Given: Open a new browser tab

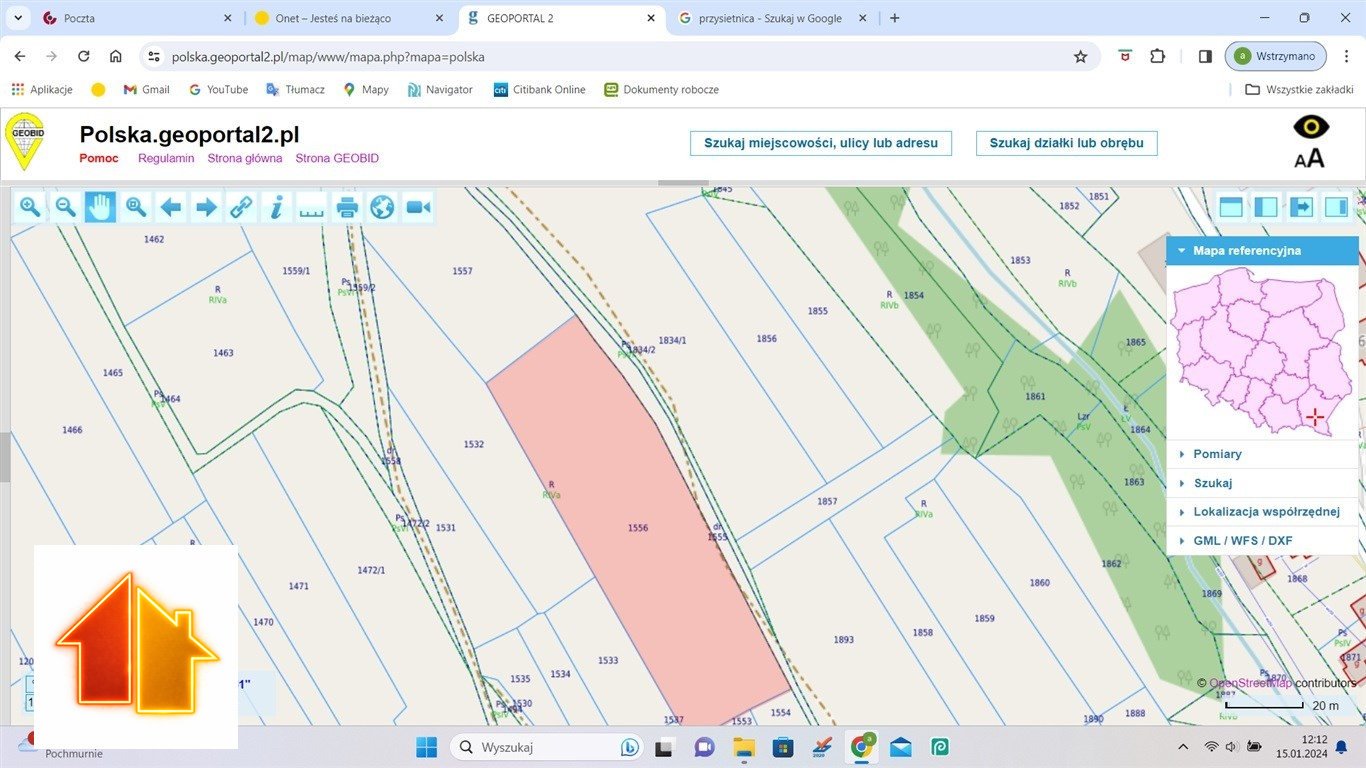Looking at the screenshot, I should tap(895, 18).
